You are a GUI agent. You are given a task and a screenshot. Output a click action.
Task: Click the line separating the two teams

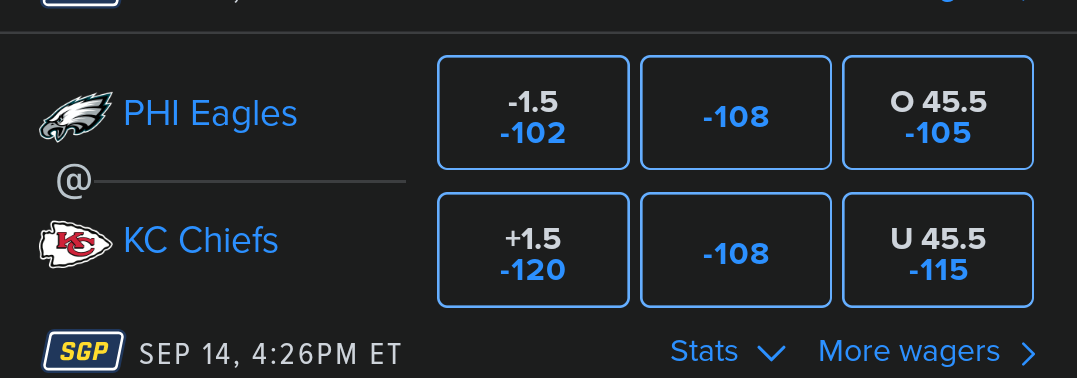[x=249, y=181]
